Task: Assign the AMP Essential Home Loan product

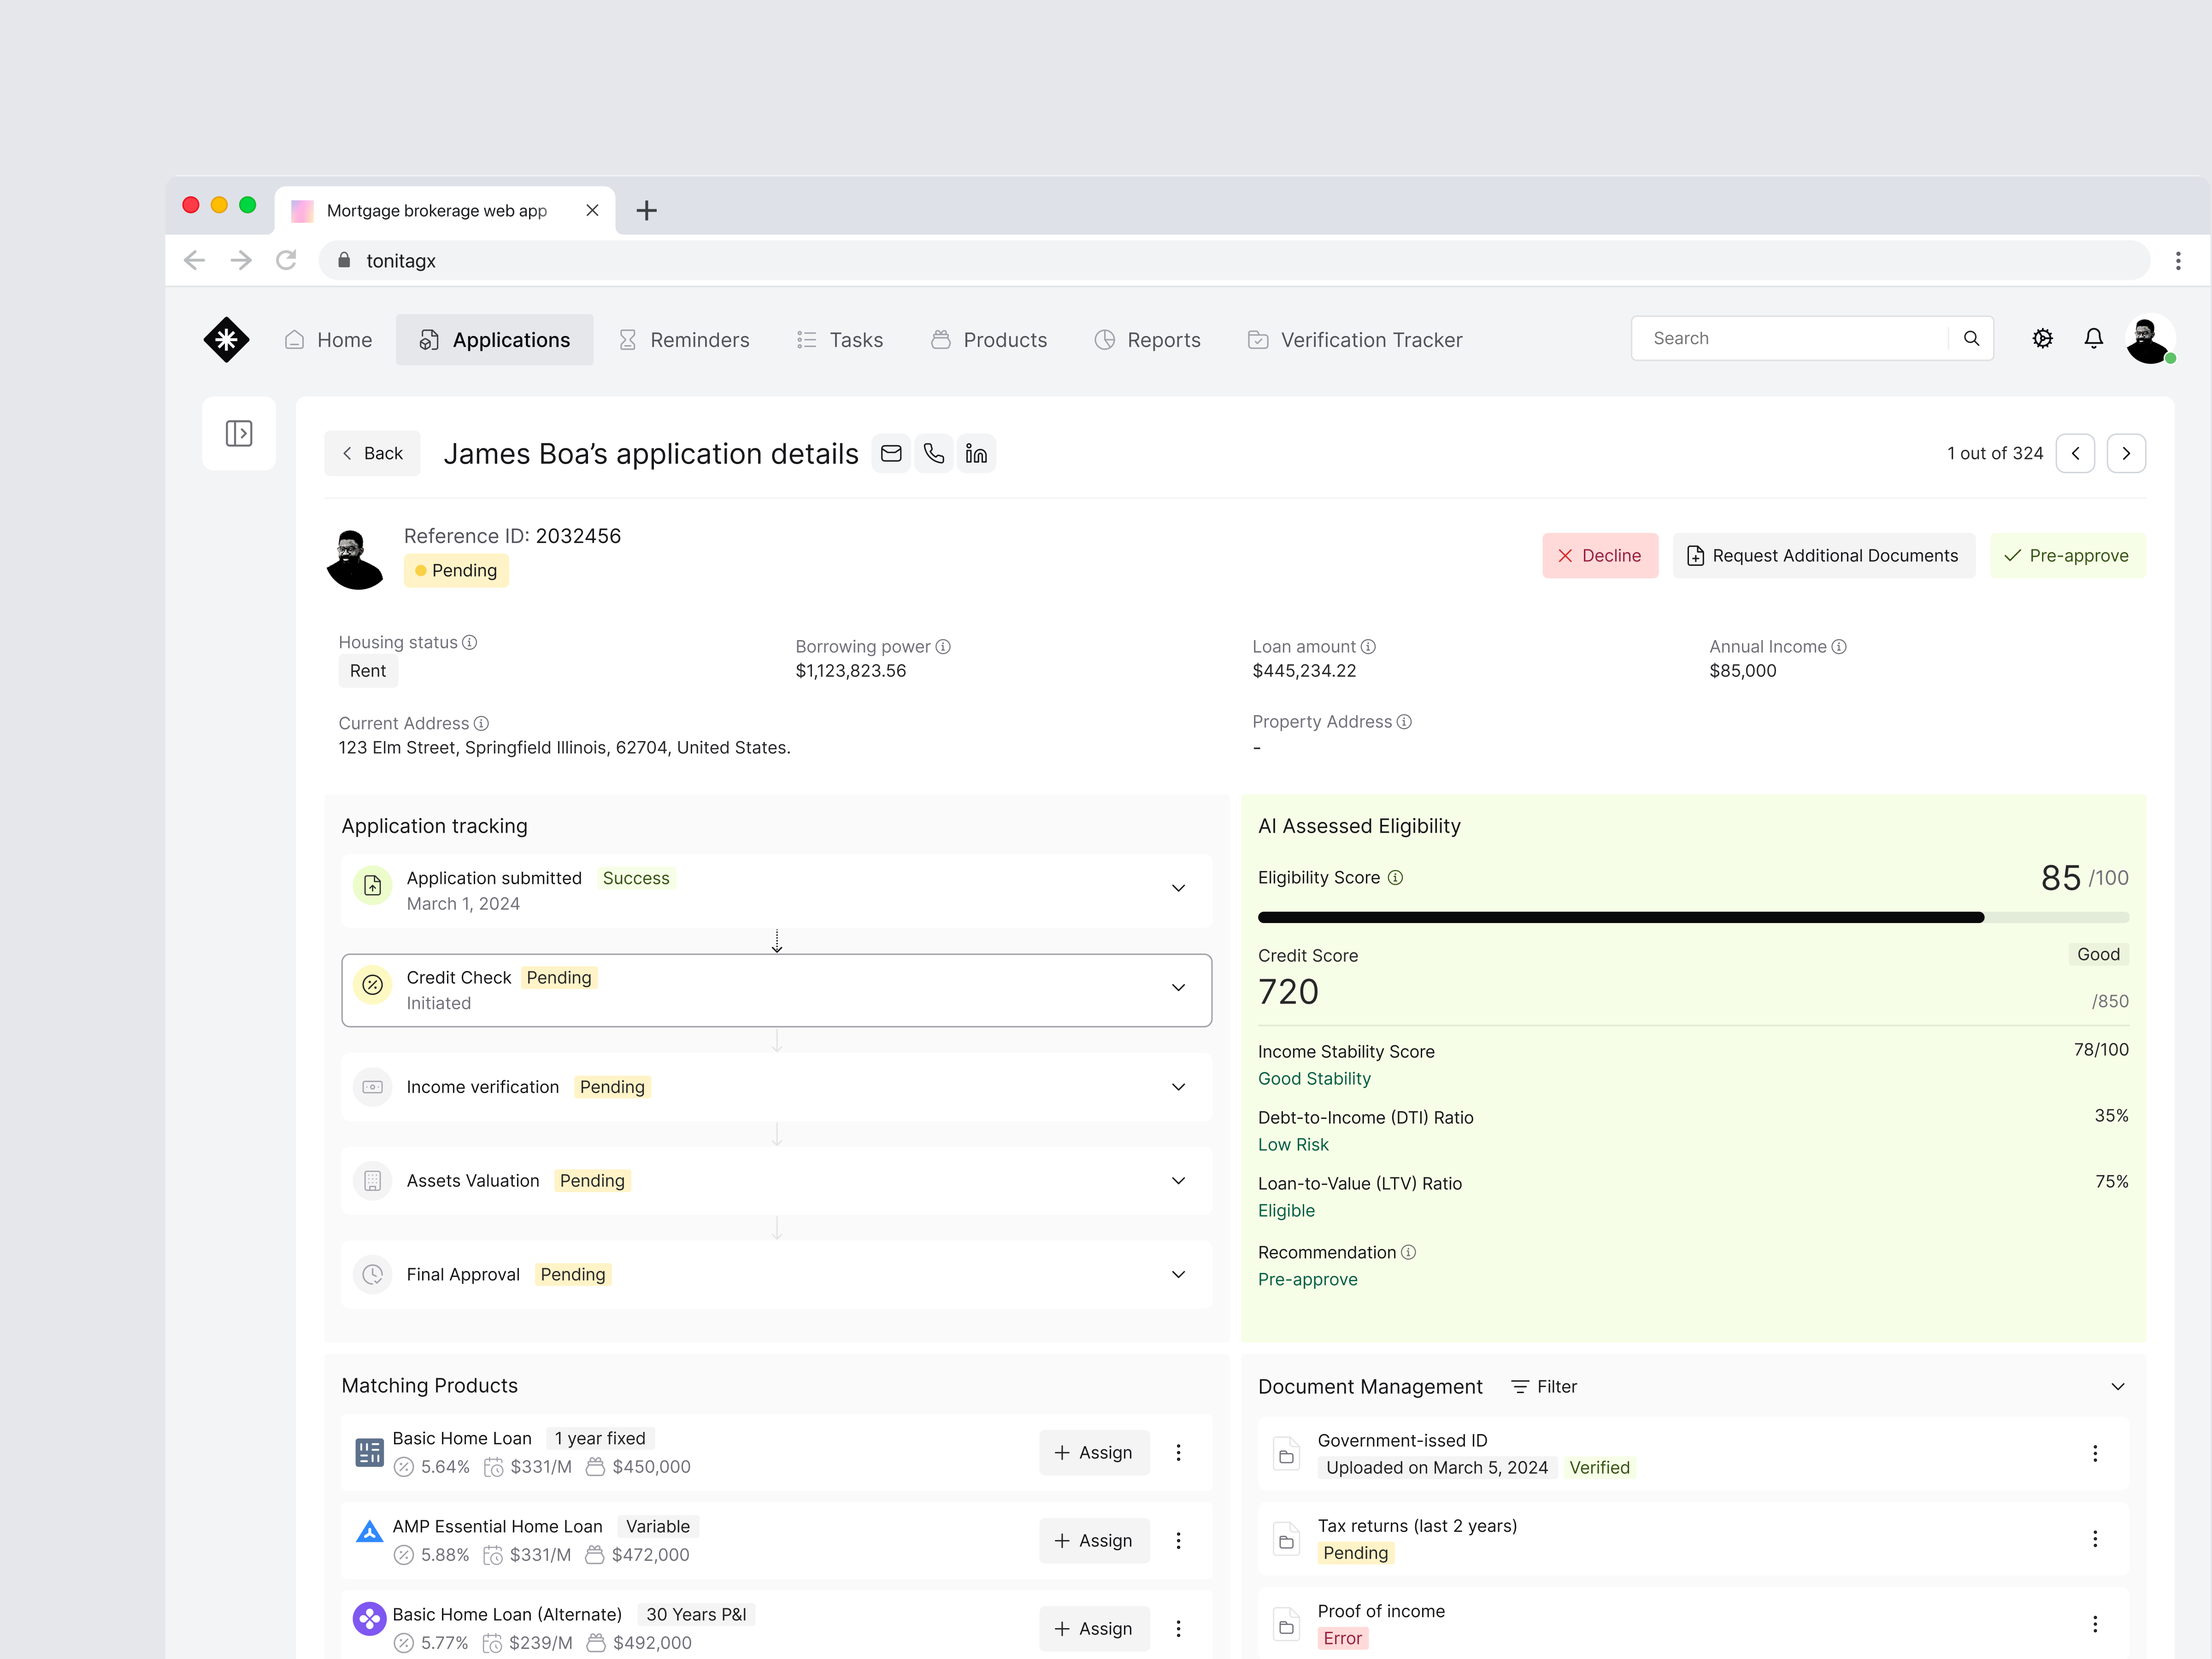Action: pyautogui.click(x=1093, y=1540)
